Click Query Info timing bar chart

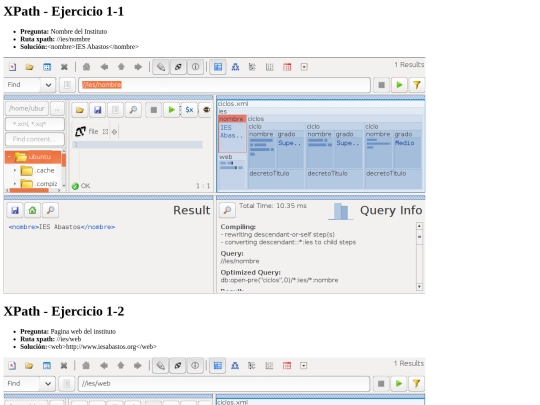(341, 211)
